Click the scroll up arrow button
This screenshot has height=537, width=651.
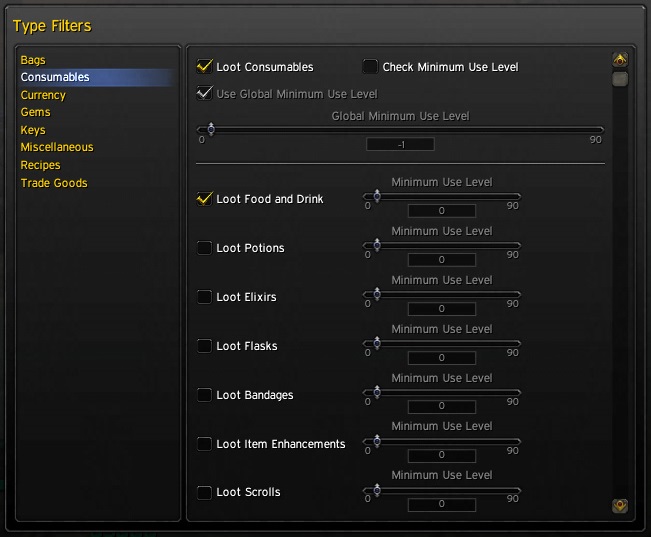620,60
